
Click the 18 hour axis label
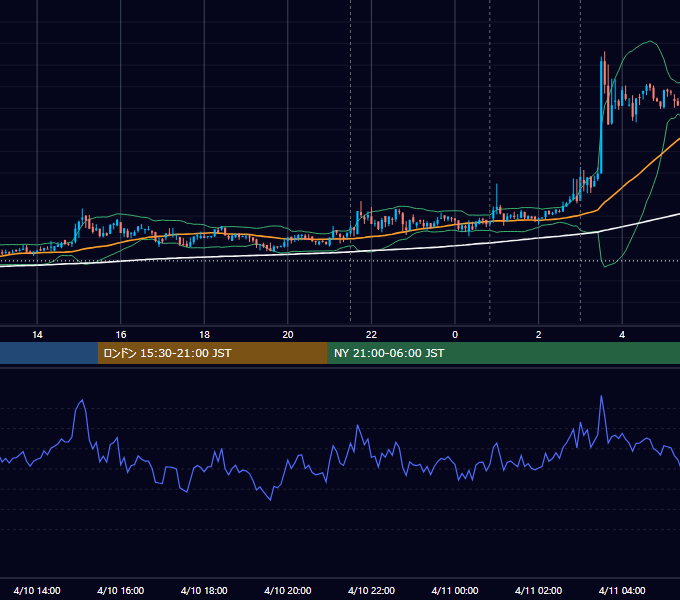204,335
